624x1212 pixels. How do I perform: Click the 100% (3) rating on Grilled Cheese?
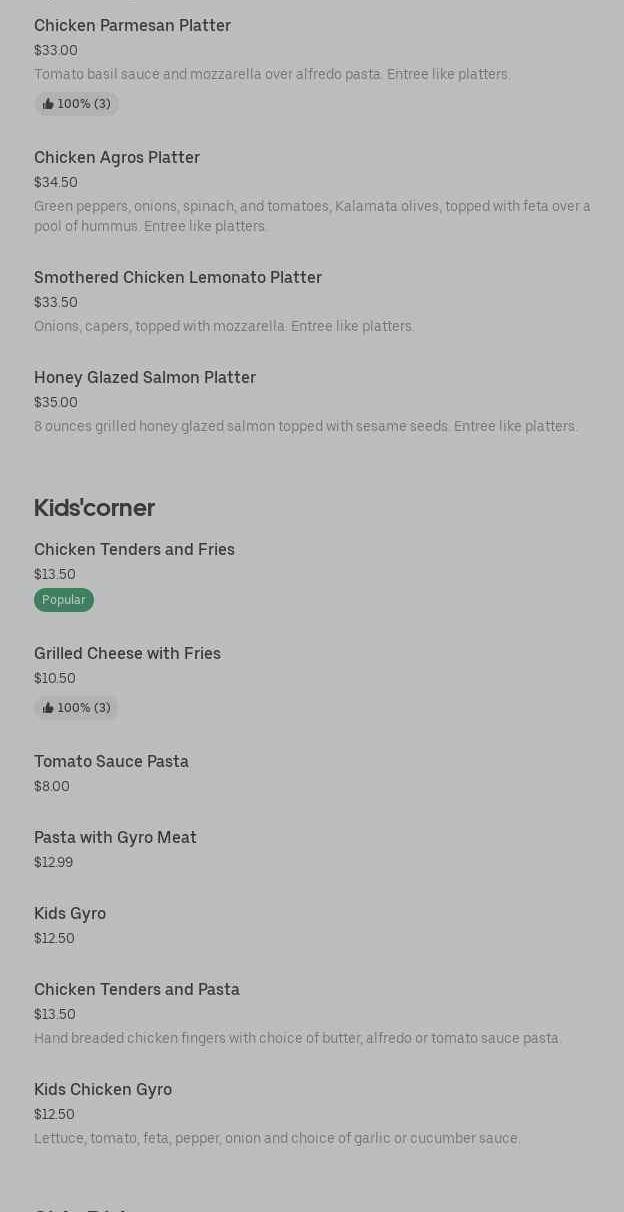click(84, 708)
